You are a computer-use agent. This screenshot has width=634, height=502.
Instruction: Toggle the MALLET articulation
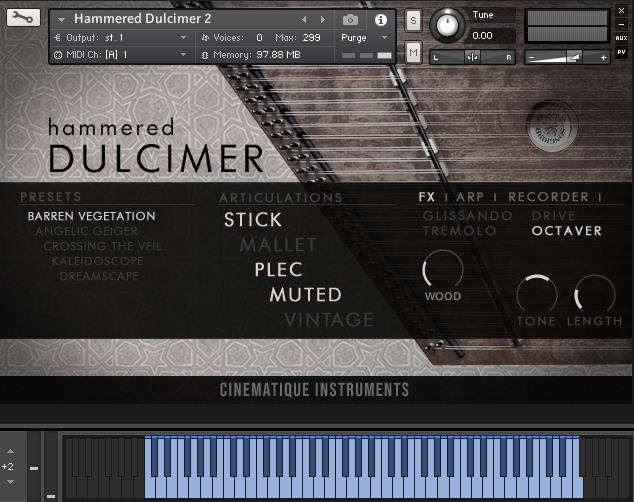coord(278,244)
